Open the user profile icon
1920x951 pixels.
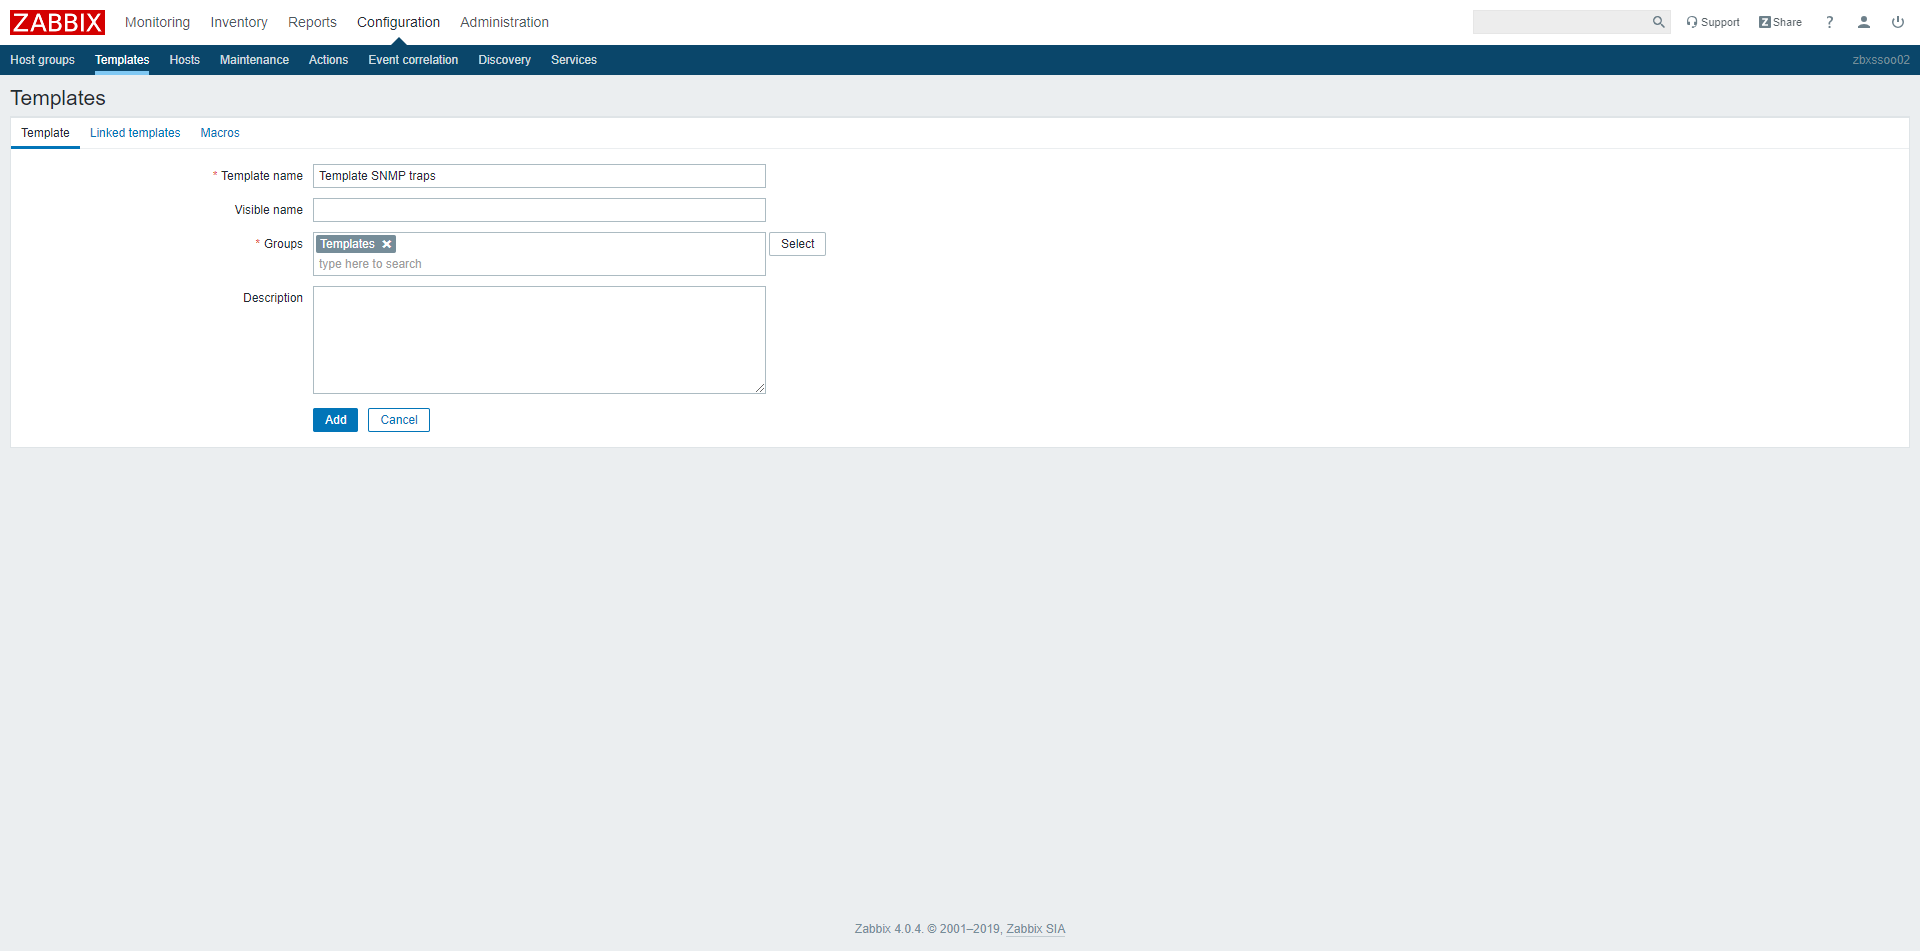[x=1863, y=22]
